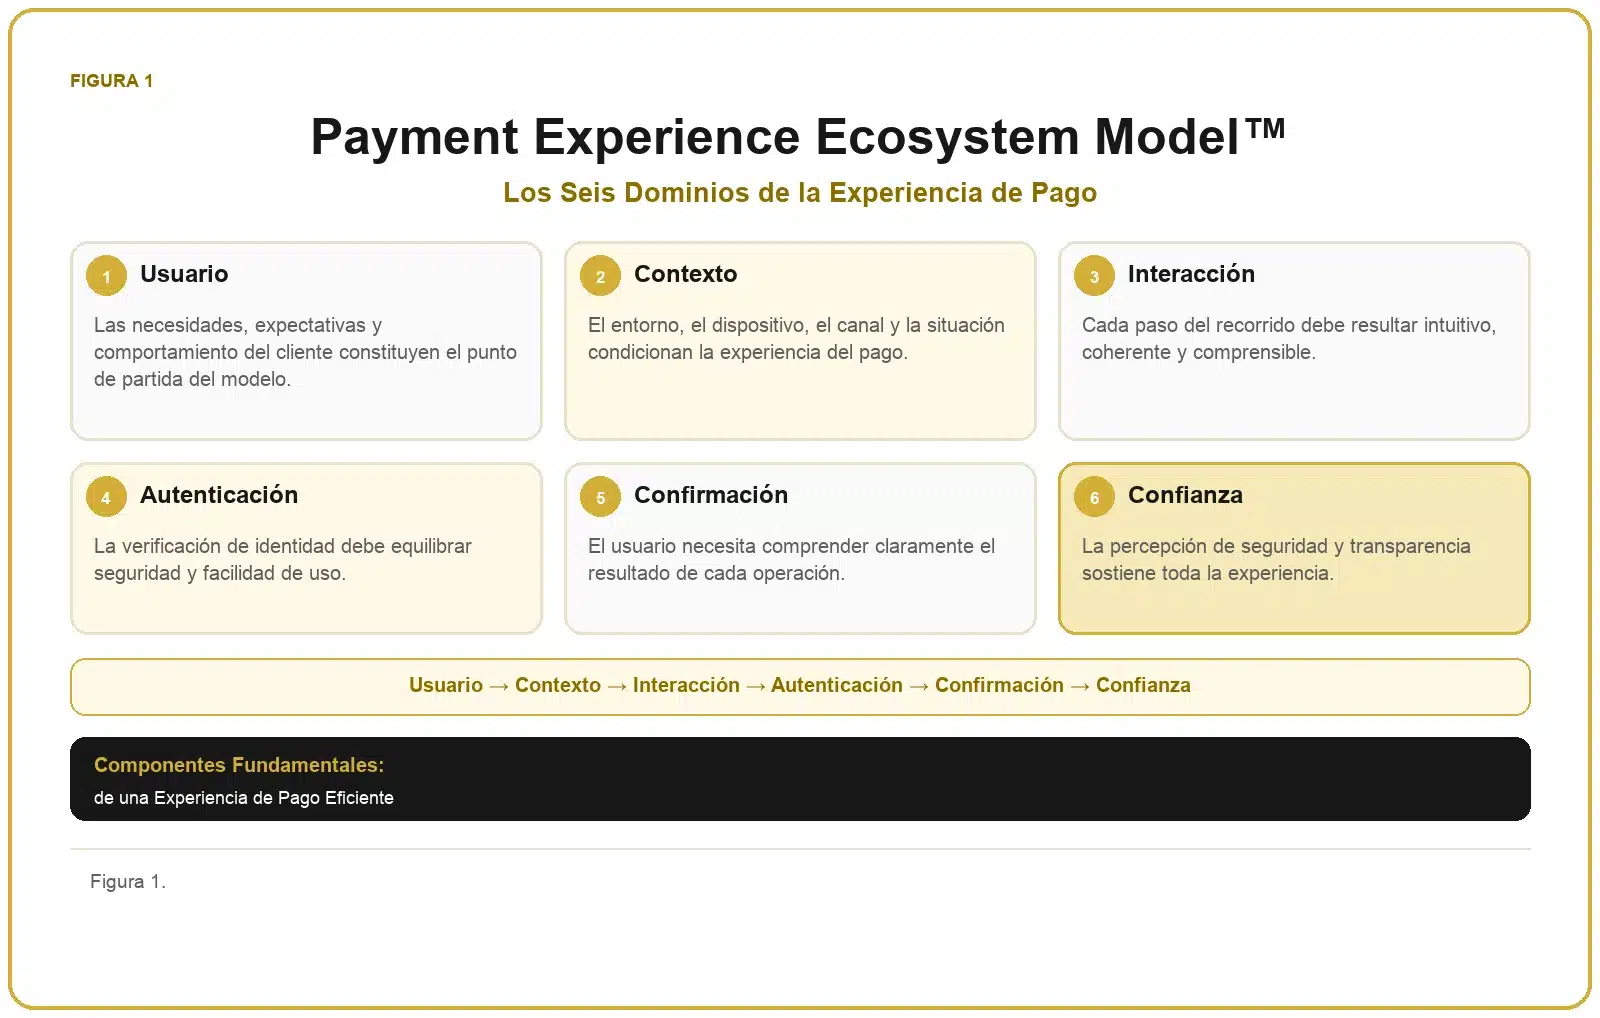The height and width of the screenshot is (1018, 1600).
Task: Select the Confianza card heading
Action: click(1185, 495)
